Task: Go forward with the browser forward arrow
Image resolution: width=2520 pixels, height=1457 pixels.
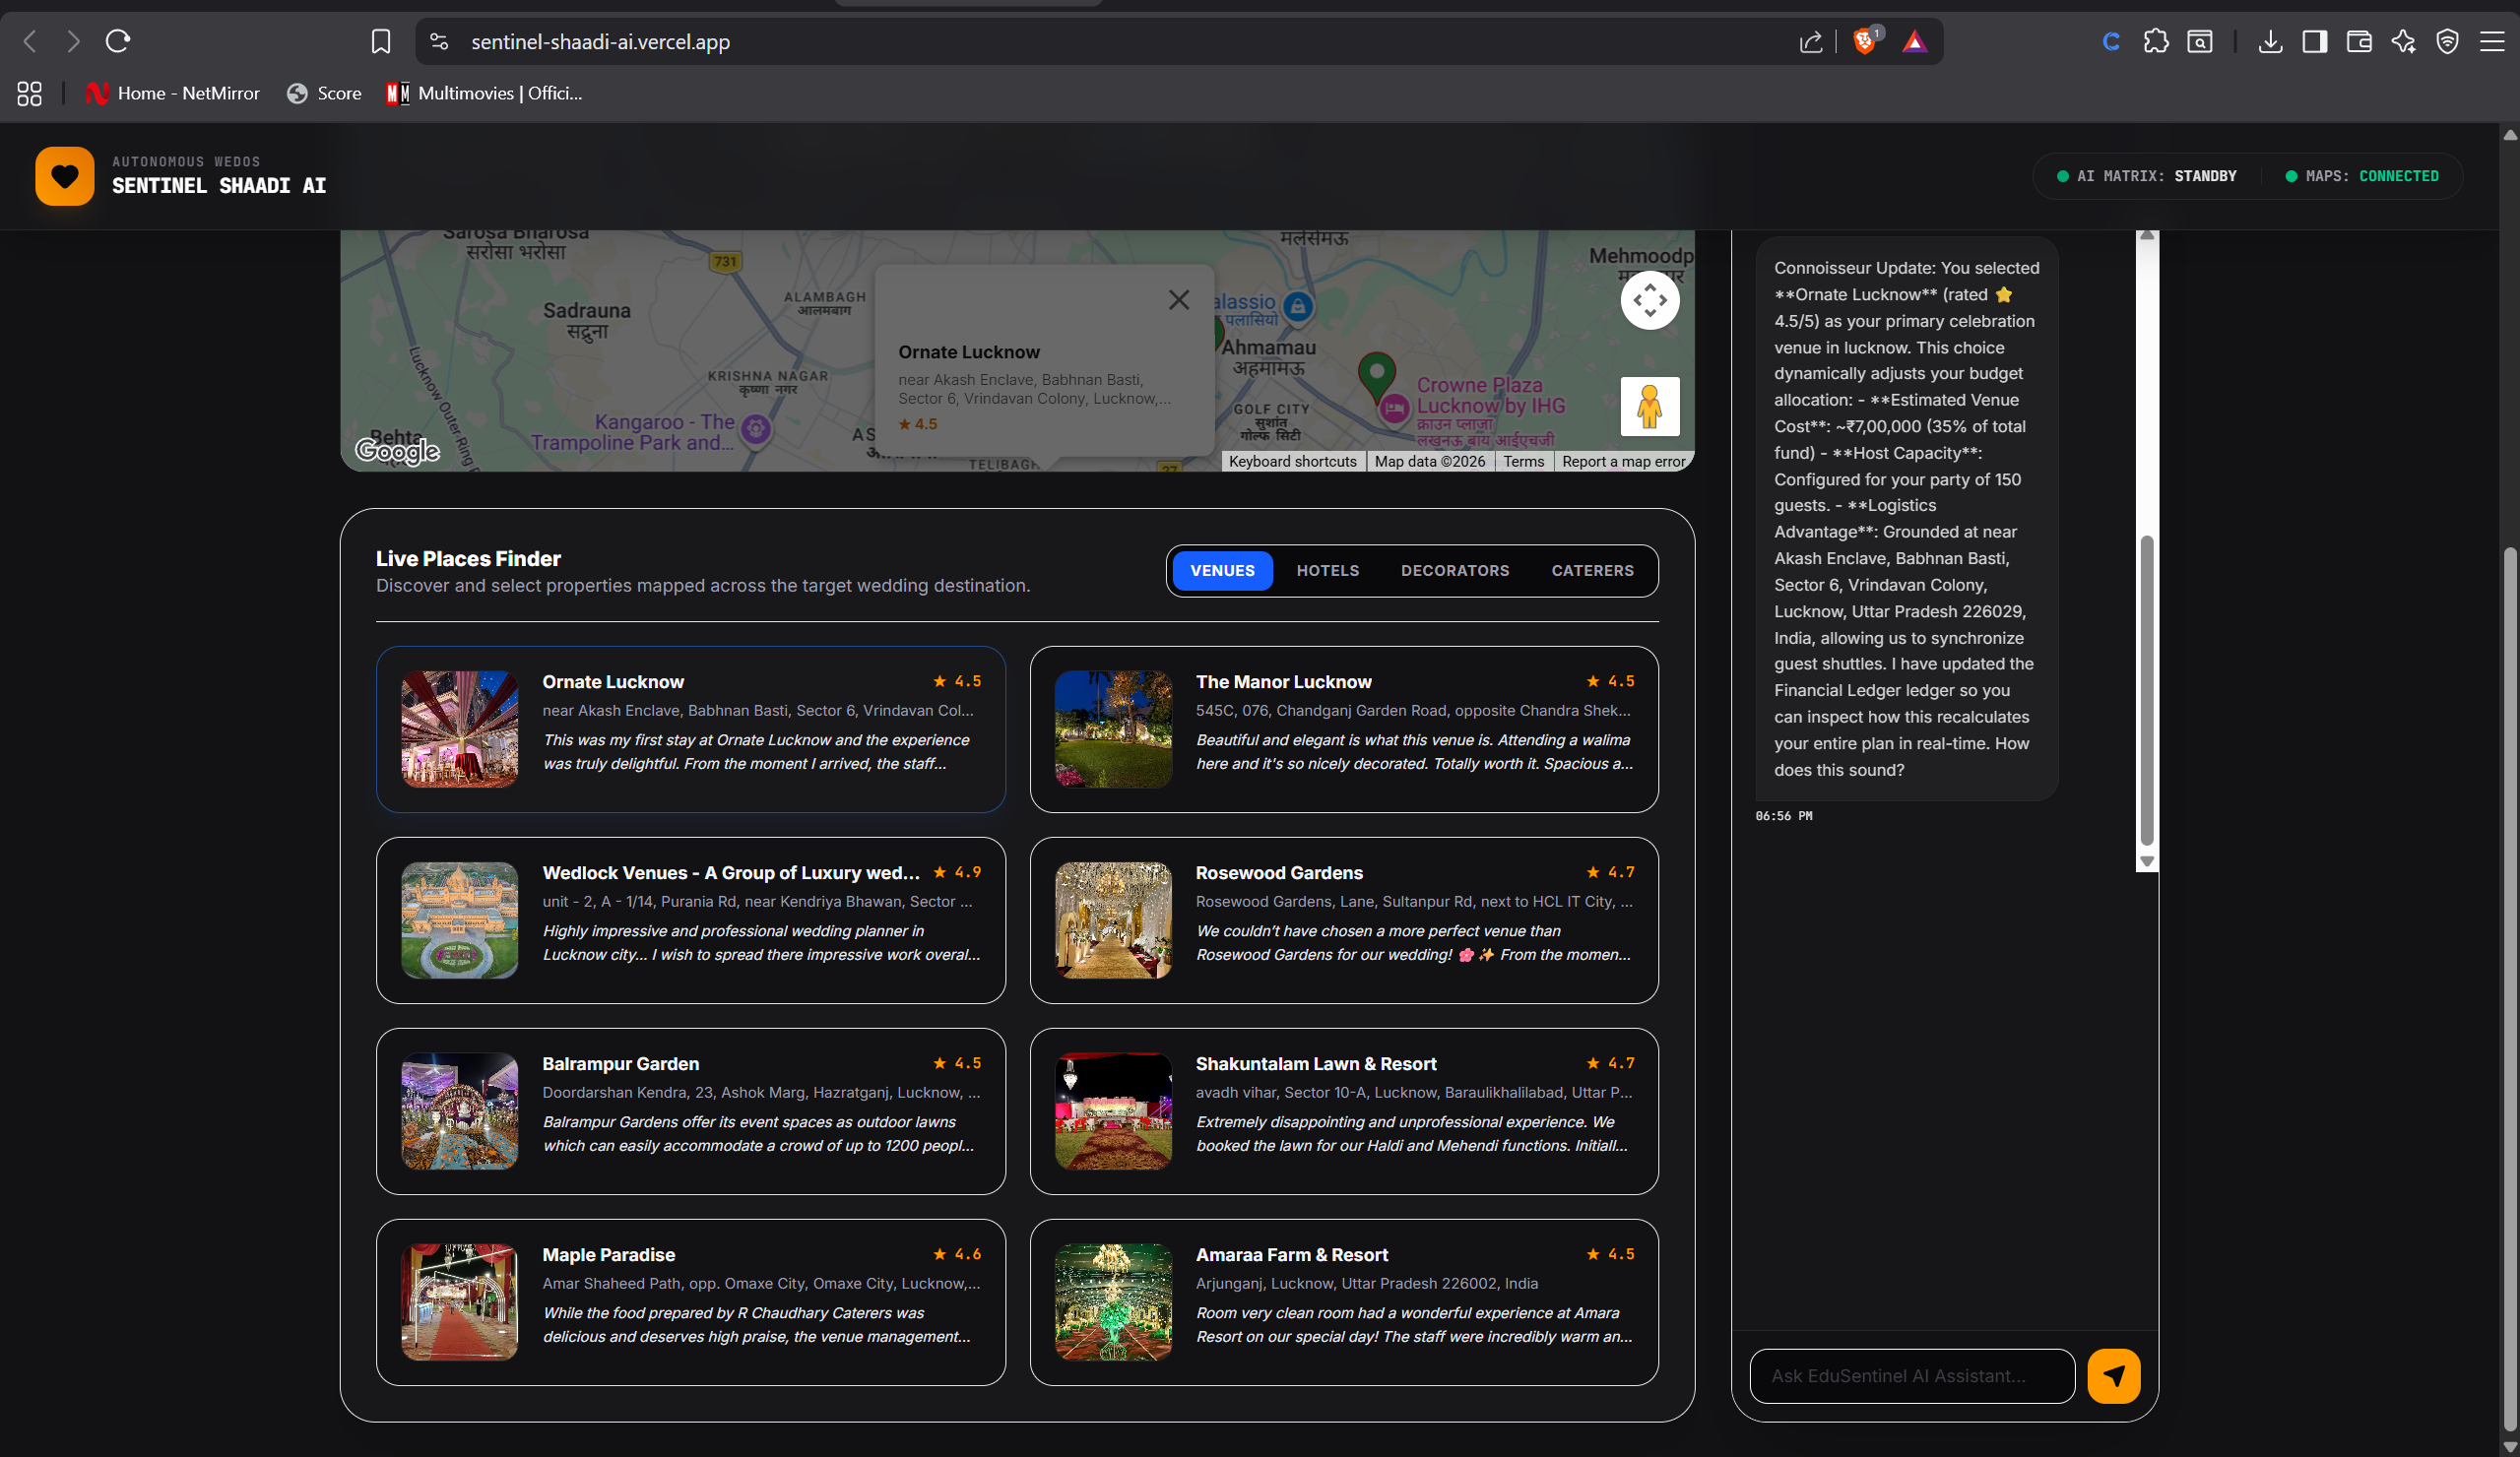Action: click(73, 41)
